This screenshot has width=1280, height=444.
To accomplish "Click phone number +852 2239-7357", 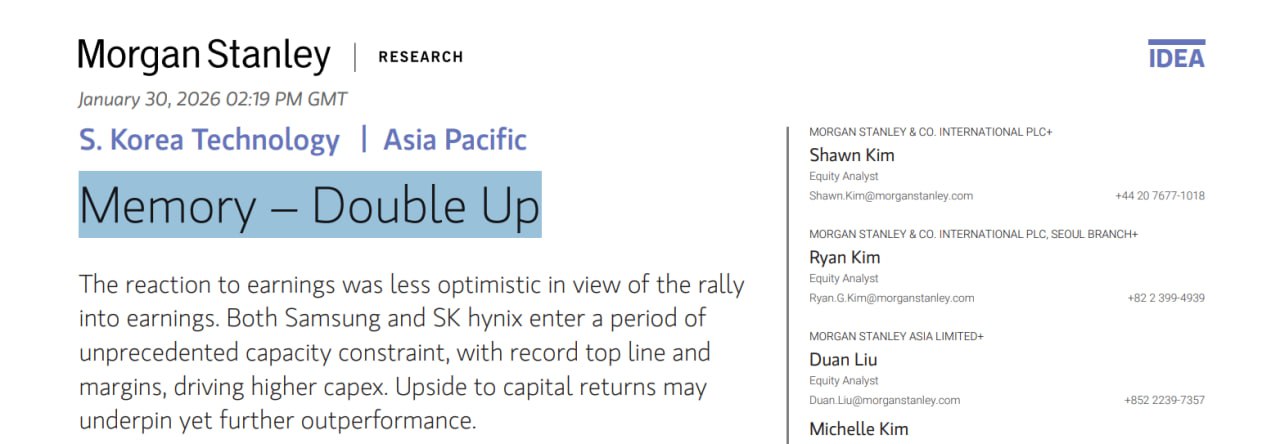I will click(x=1164, y=400).
